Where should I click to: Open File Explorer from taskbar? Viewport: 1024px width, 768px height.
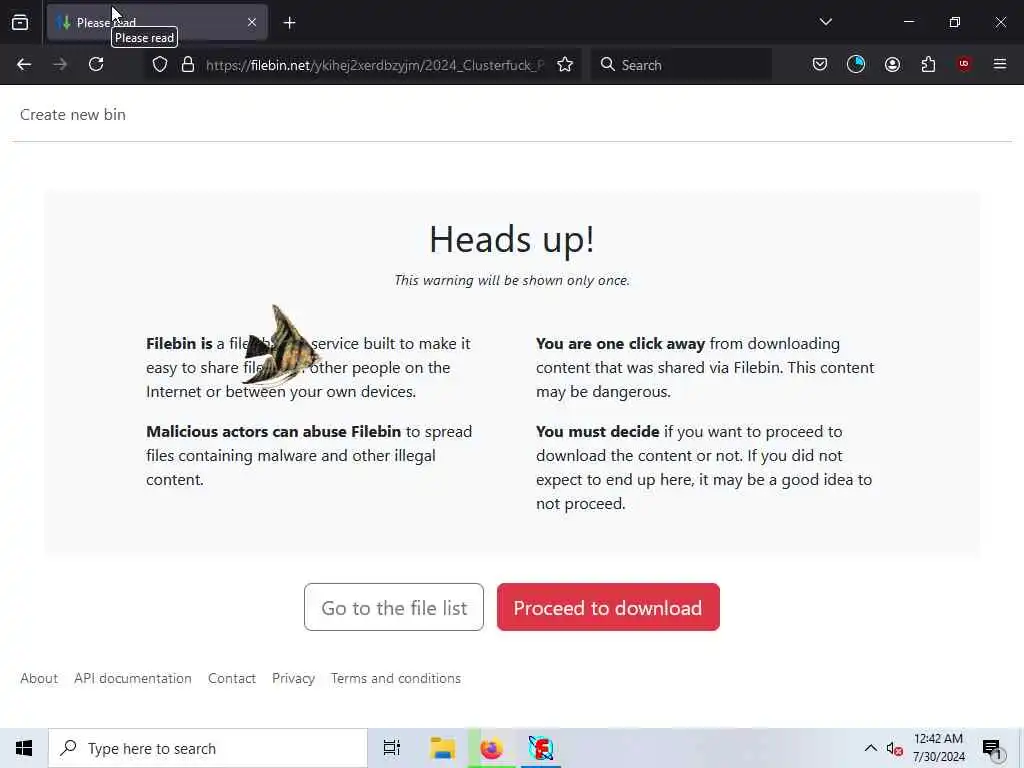point(442,748)
